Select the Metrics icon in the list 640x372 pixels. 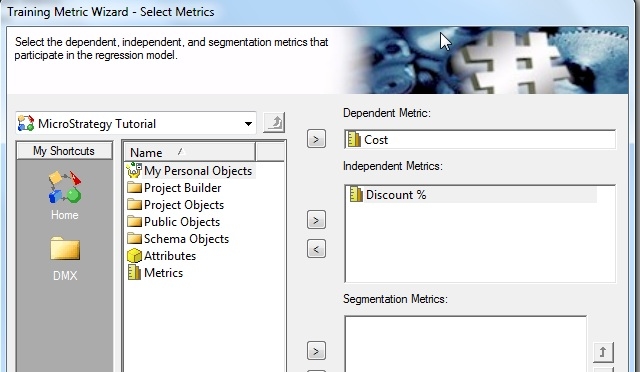coord(133,272)
